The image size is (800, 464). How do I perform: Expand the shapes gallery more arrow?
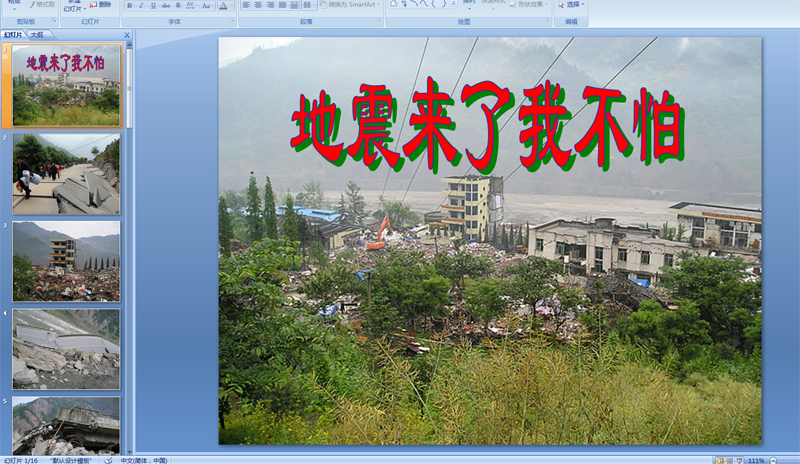(454, 4)
